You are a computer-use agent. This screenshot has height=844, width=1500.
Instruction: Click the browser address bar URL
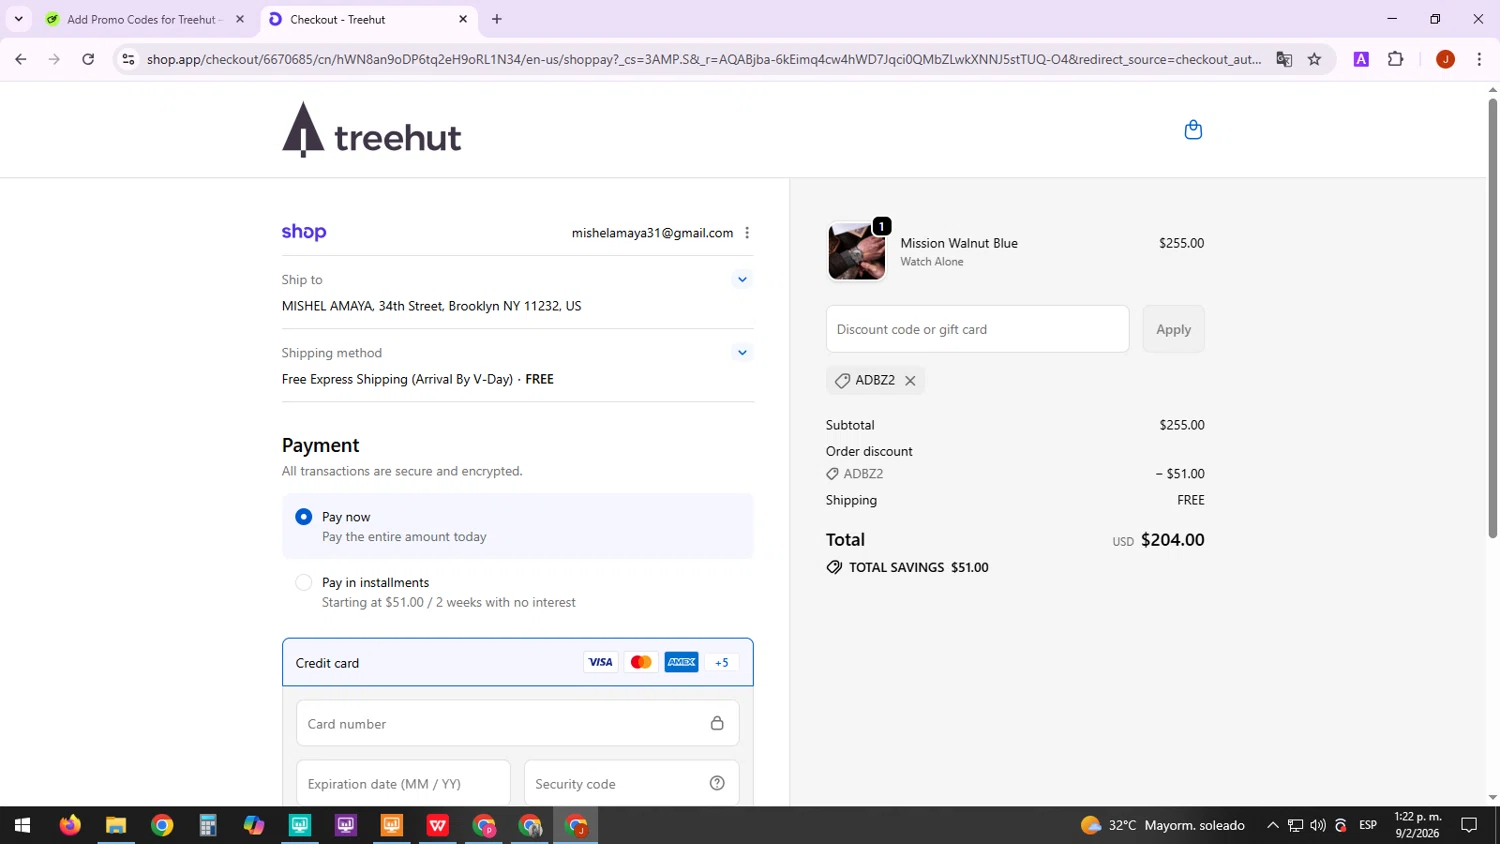(x=704, y=59)
